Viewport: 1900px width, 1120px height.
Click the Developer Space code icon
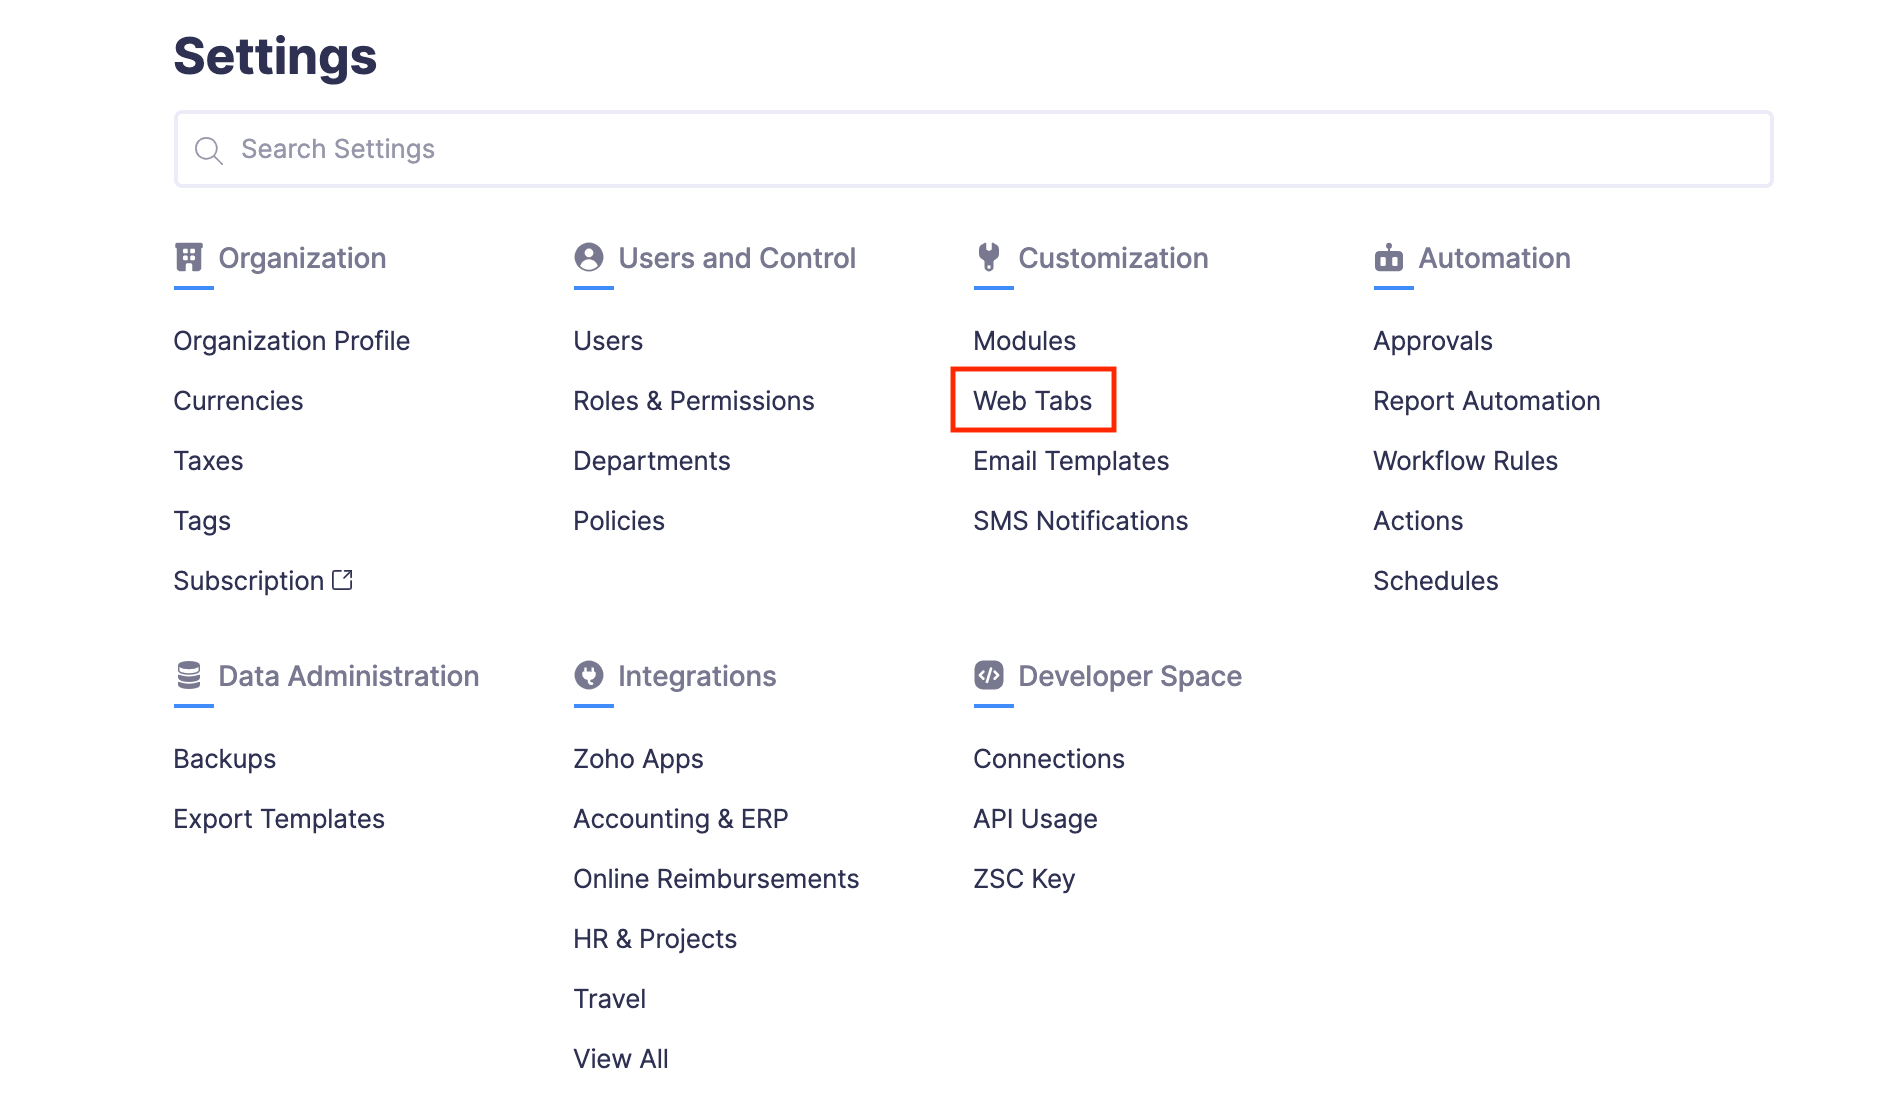tap(988, 676)
